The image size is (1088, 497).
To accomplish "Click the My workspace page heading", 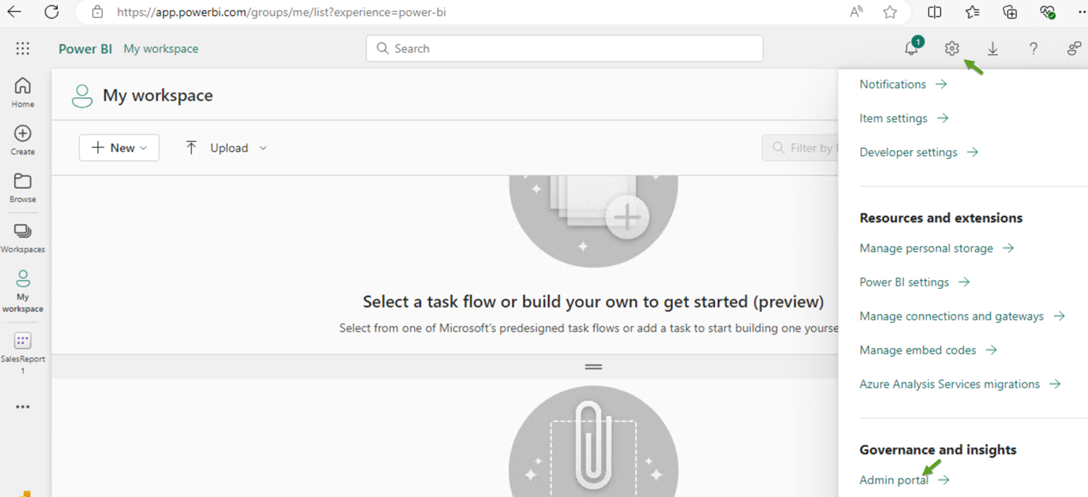I will click(x=158, y=95).
